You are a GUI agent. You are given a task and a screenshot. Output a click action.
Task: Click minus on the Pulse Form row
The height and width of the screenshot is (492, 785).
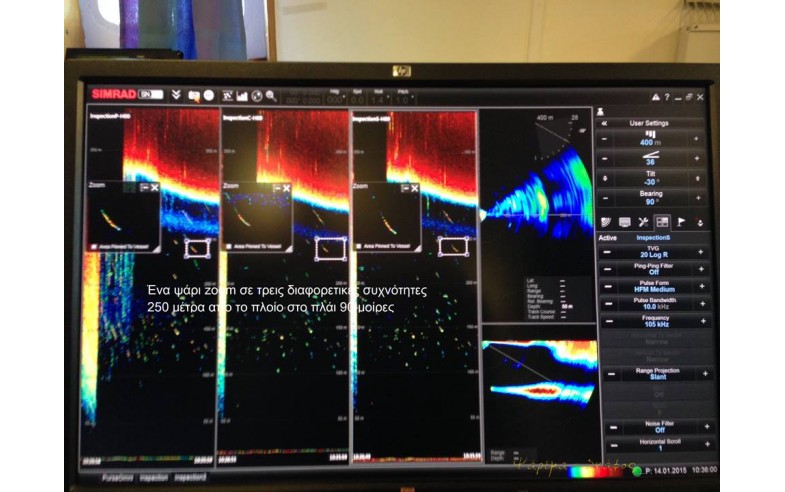pos(608,287)
